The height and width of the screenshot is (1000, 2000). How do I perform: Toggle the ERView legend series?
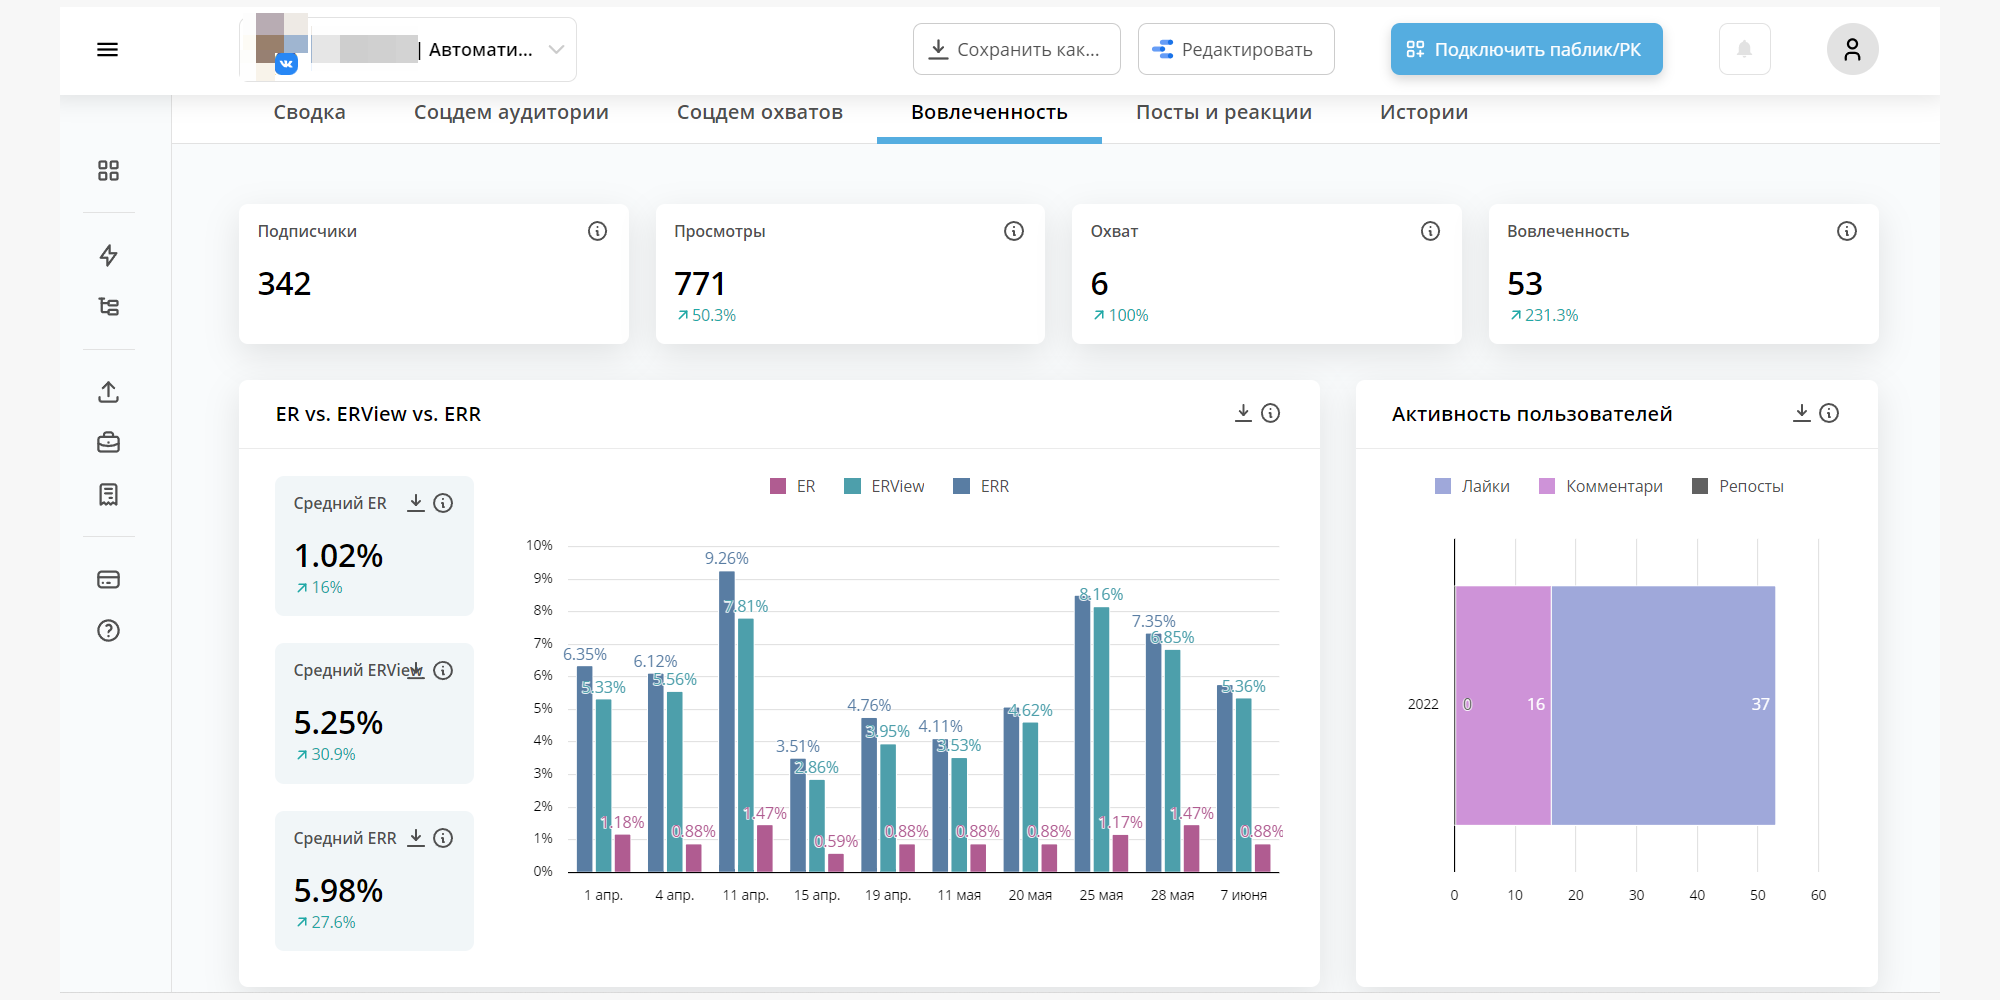tap(884, 486)
